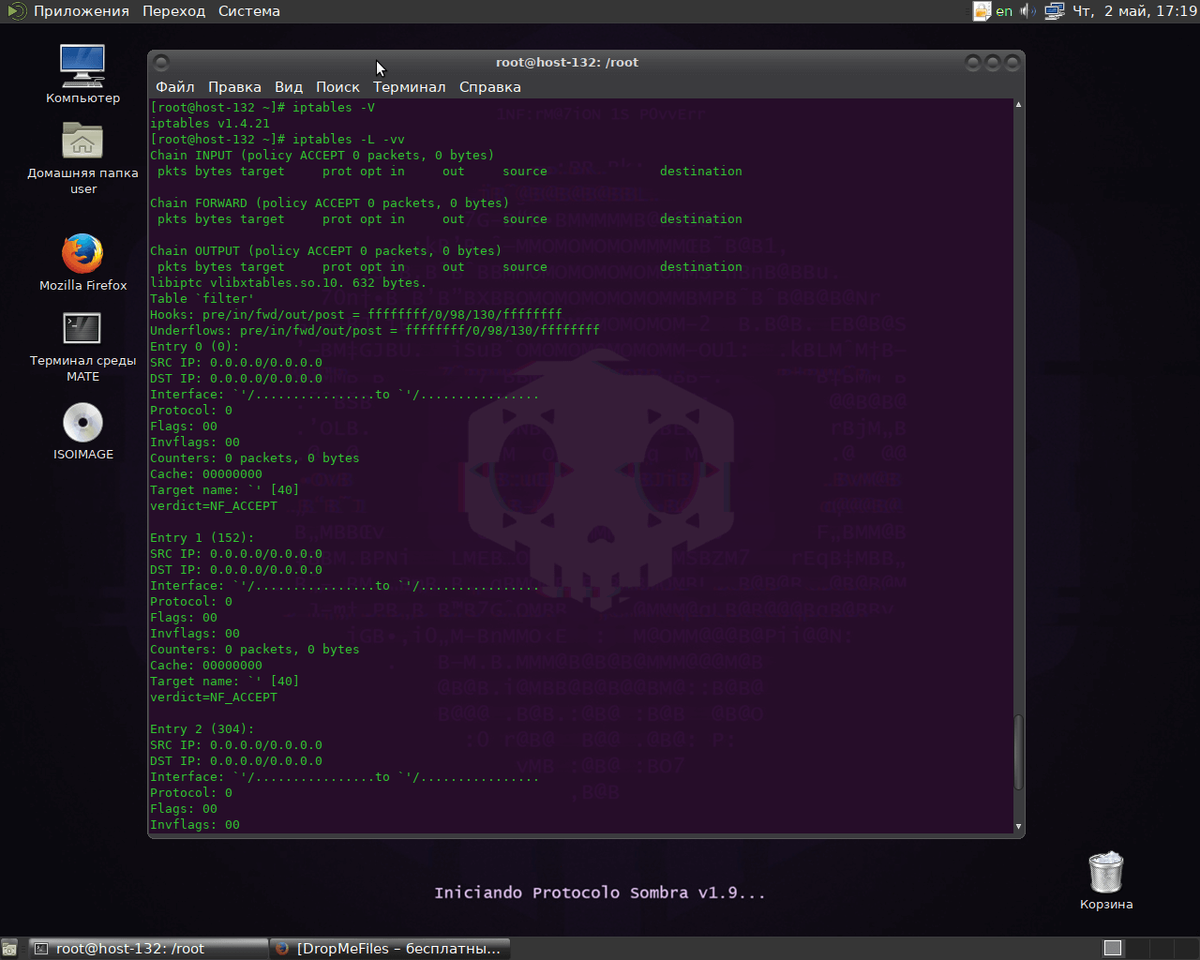Open the Переход (Places) panel menu
The width and height of the screenshot is (1200, 960).
tap(174, 11)
